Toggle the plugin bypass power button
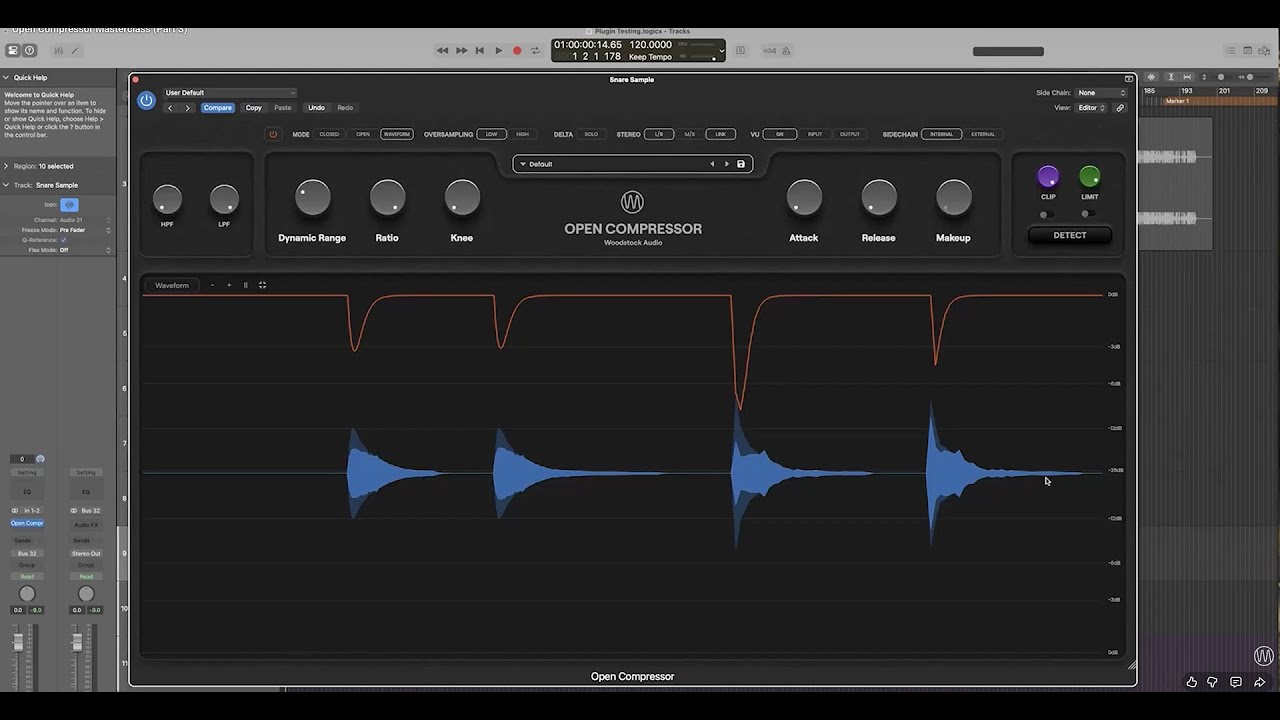Image resolution: width=1280 pixels, height=720 pixels. 146,100
